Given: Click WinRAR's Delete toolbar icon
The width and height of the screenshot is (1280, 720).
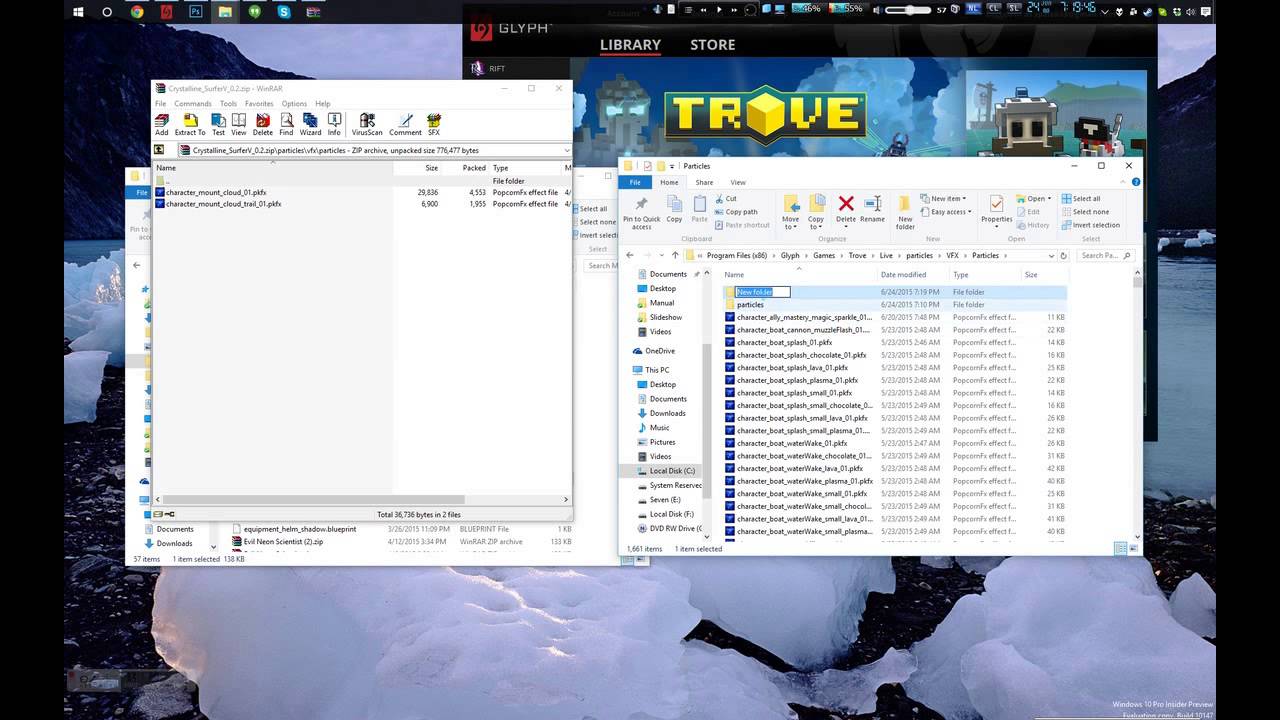Looking at the screenshot, I should (x=263, y=124).
